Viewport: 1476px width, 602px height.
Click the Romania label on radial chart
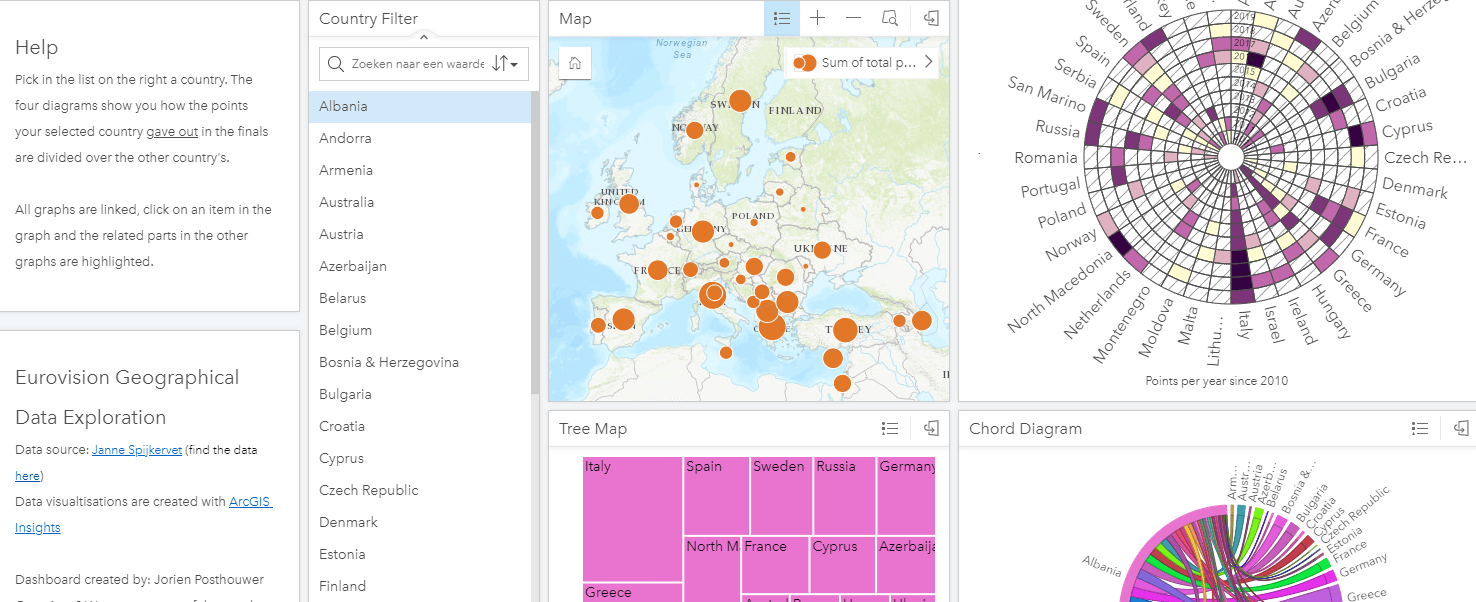(1046, 158)
